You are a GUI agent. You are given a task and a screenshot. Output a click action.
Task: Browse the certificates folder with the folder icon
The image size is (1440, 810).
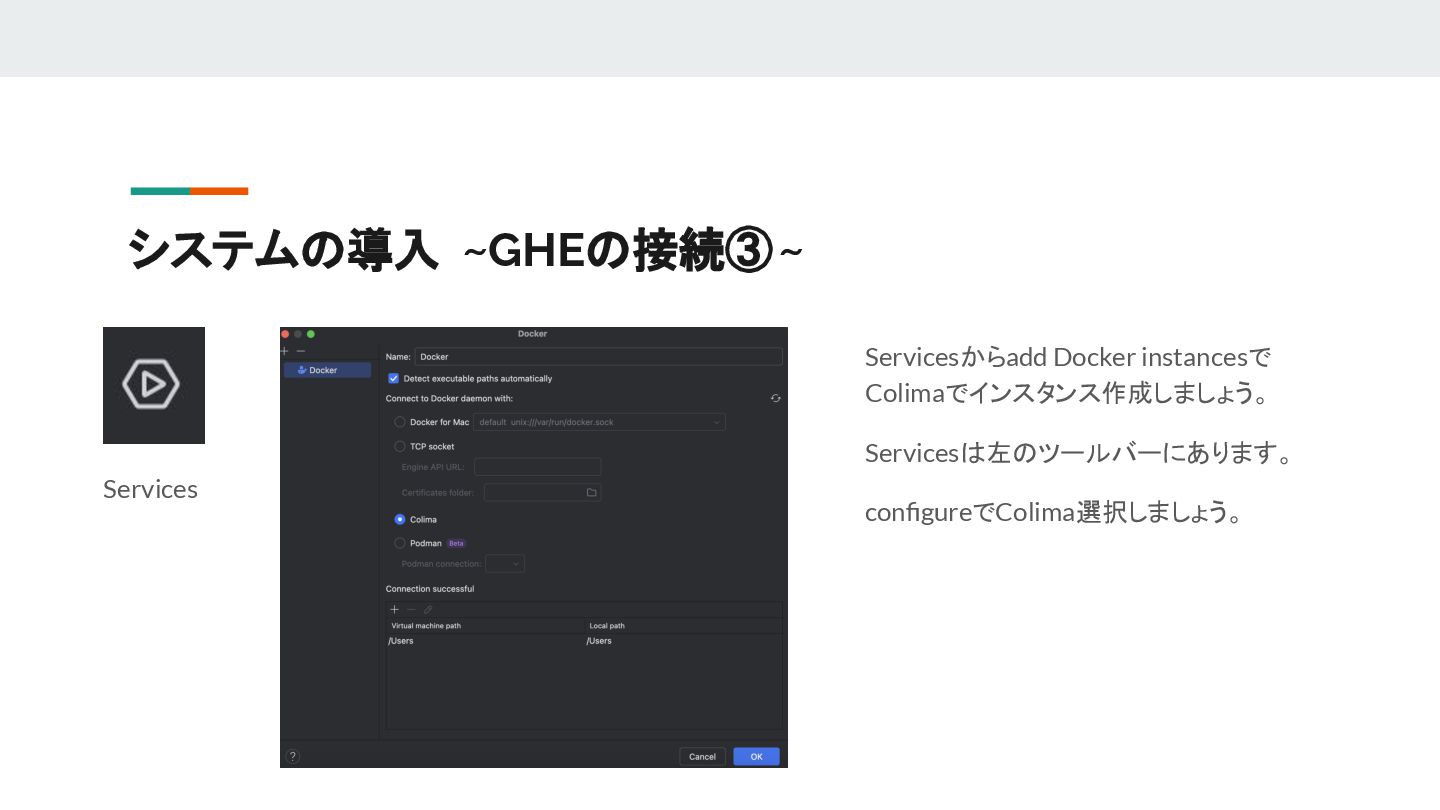click(x=591, y=492)
